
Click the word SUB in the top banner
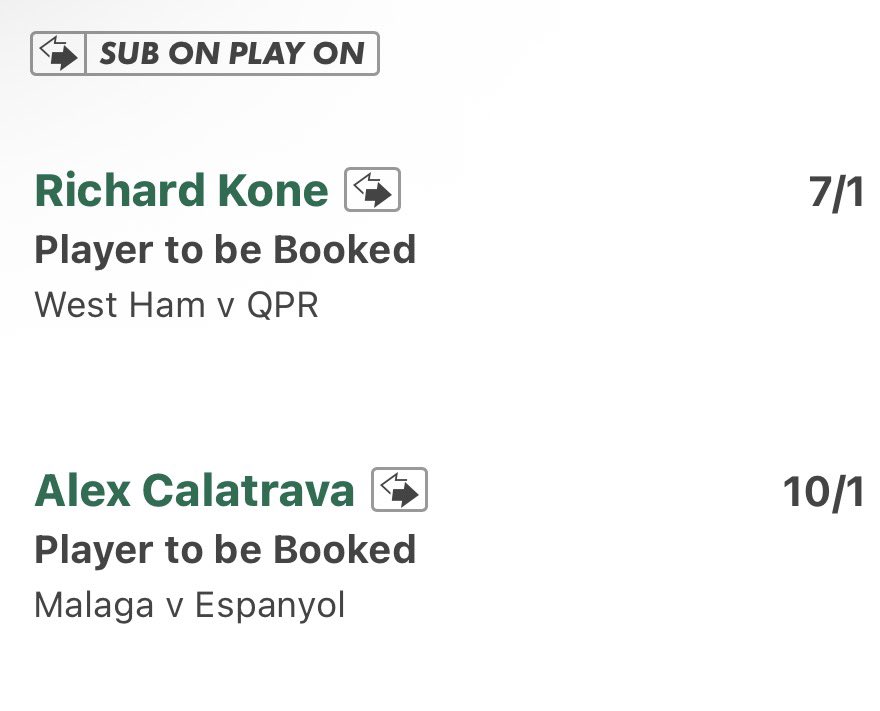point(129,53)
